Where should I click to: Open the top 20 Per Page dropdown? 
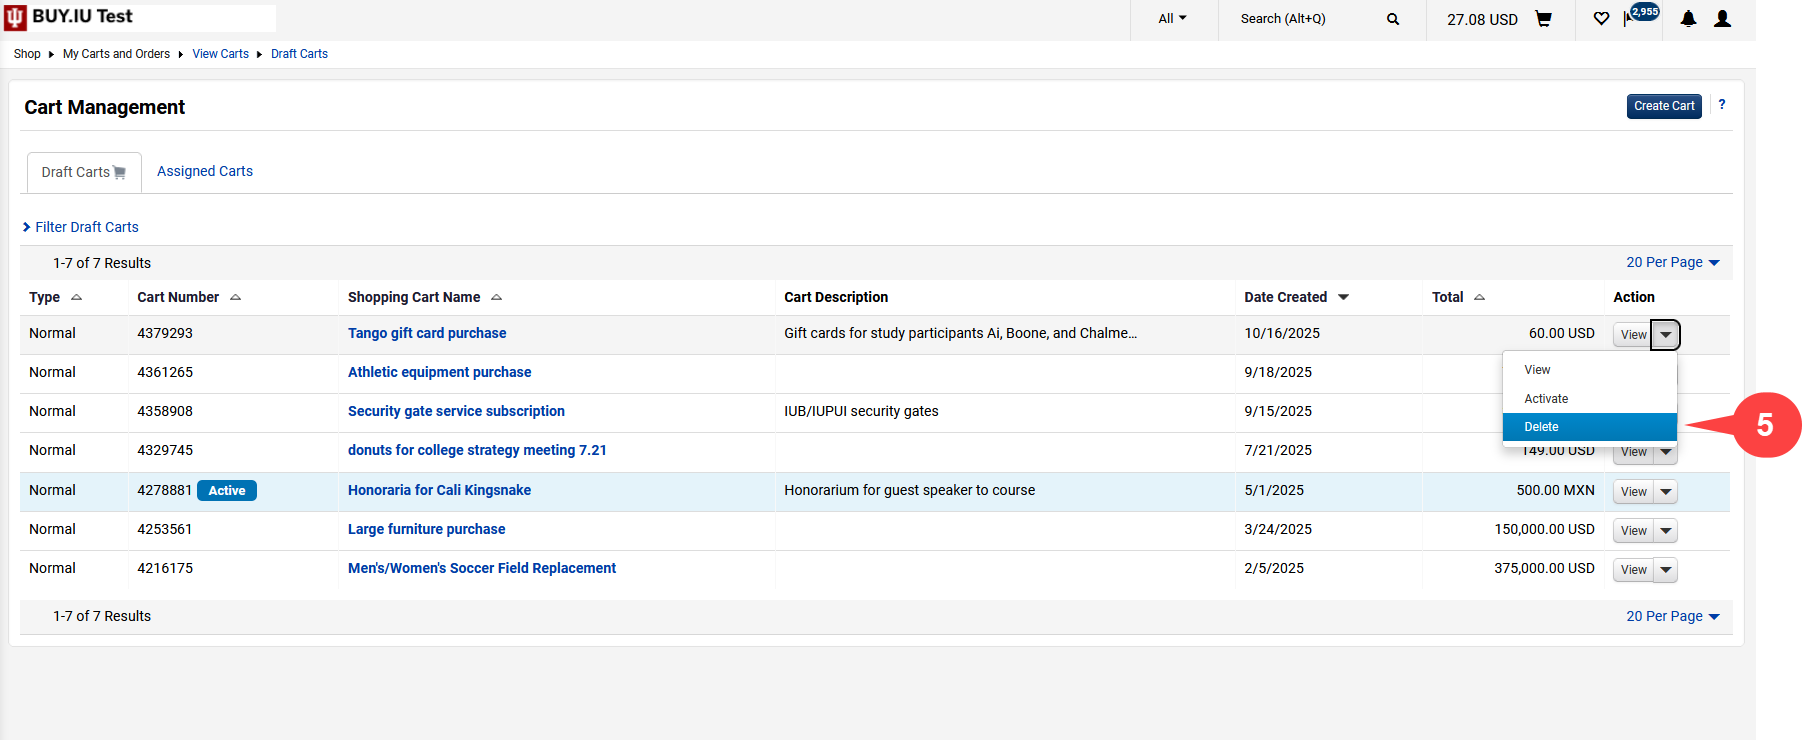(1672, 262)
